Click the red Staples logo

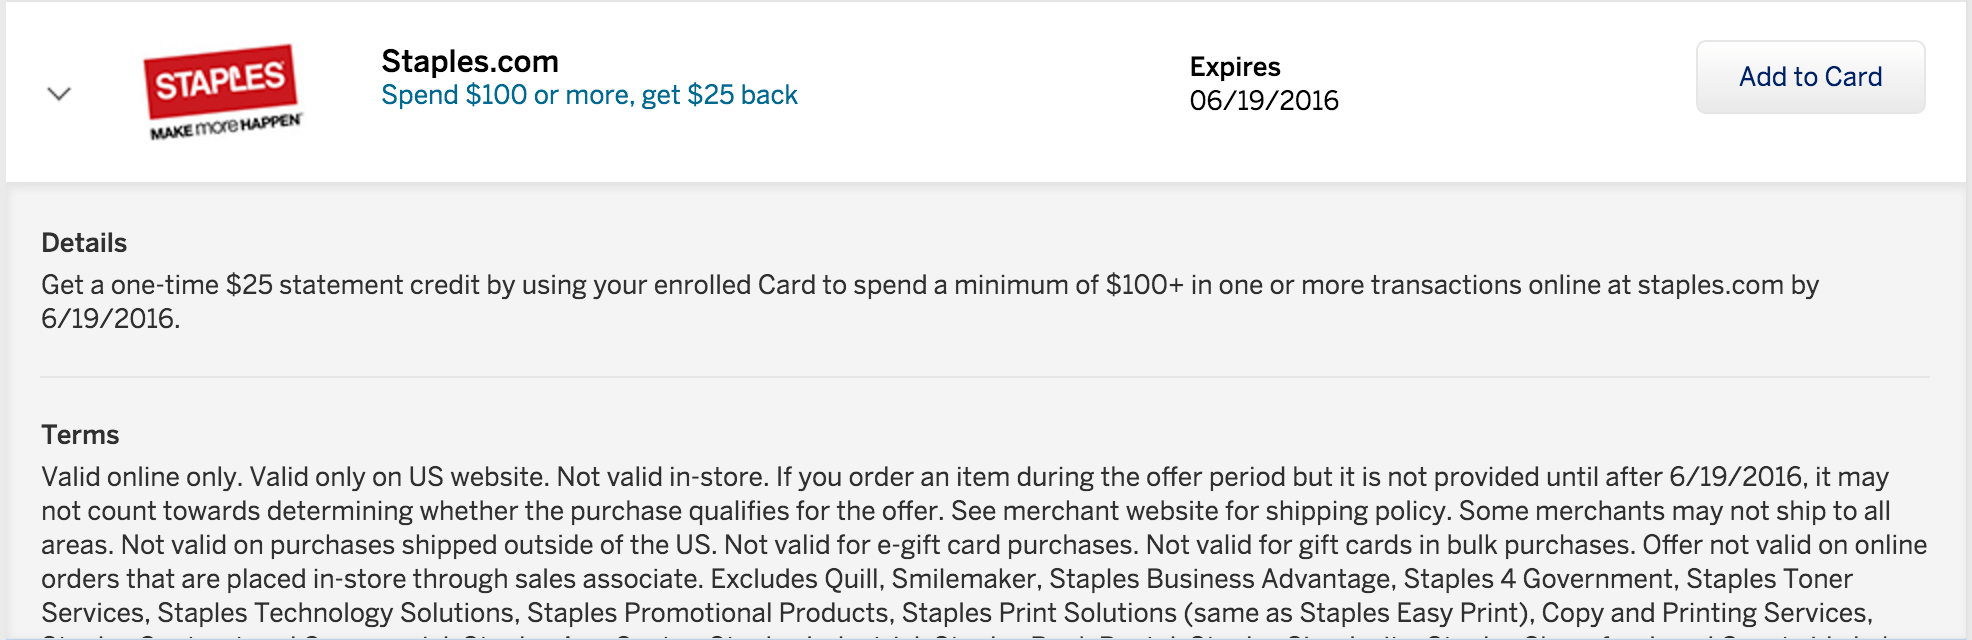point(220,79)
